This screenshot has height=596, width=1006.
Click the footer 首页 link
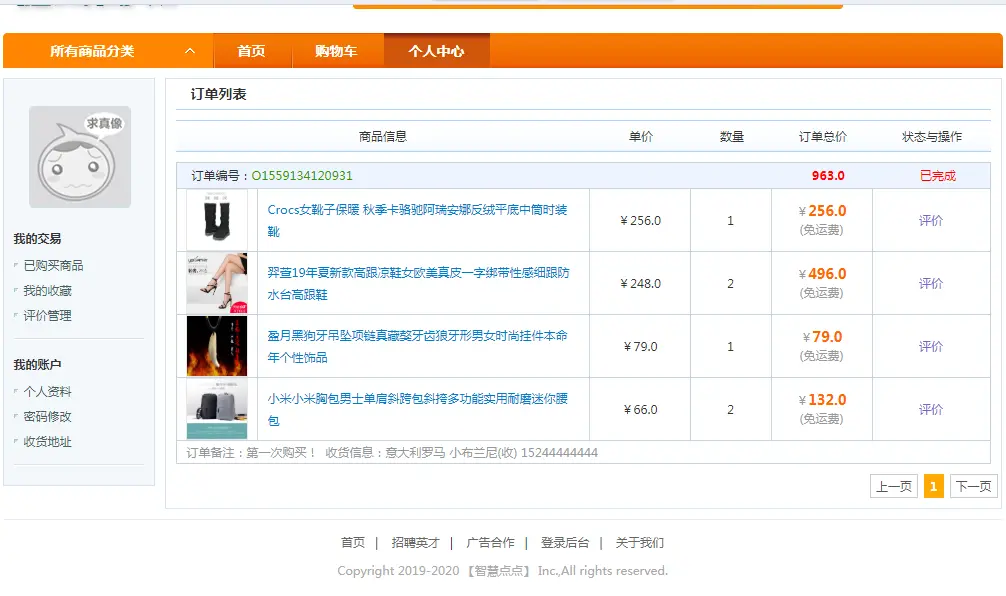(352, 543)
